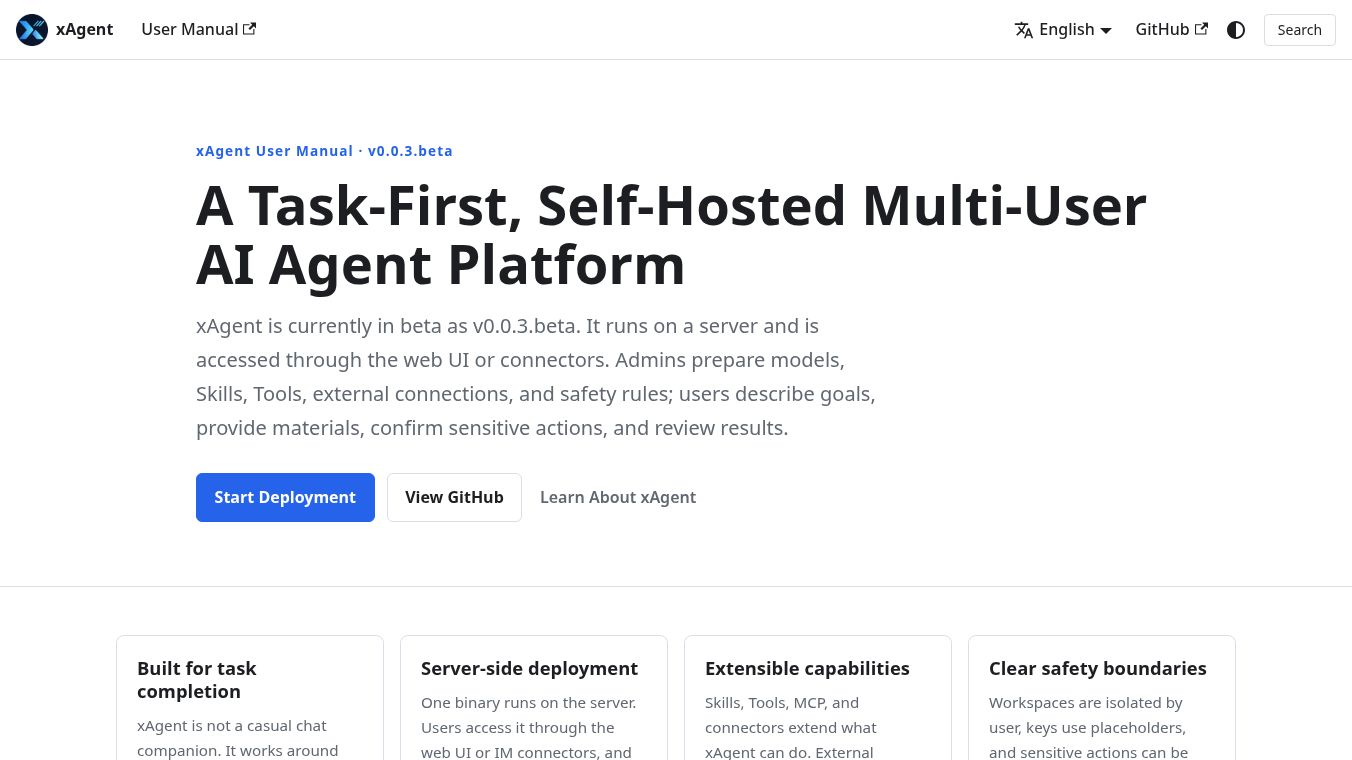Open the Search box
The width and height of the screenshot is (1352, 760).
pos(1300,30)
